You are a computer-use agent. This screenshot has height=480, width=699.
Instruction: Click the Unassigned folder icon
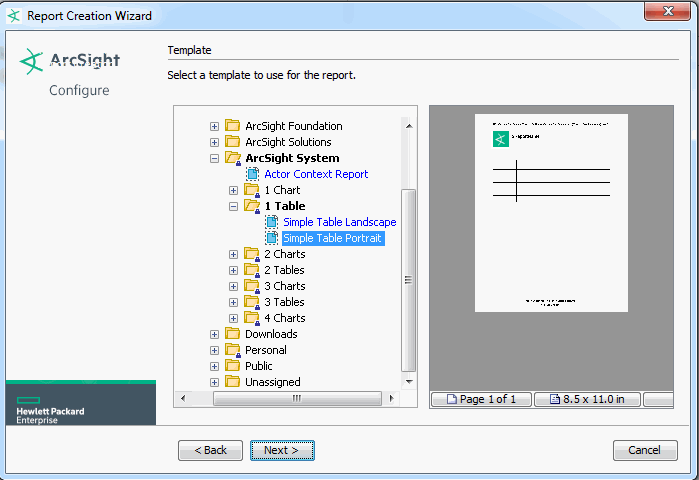233,382
